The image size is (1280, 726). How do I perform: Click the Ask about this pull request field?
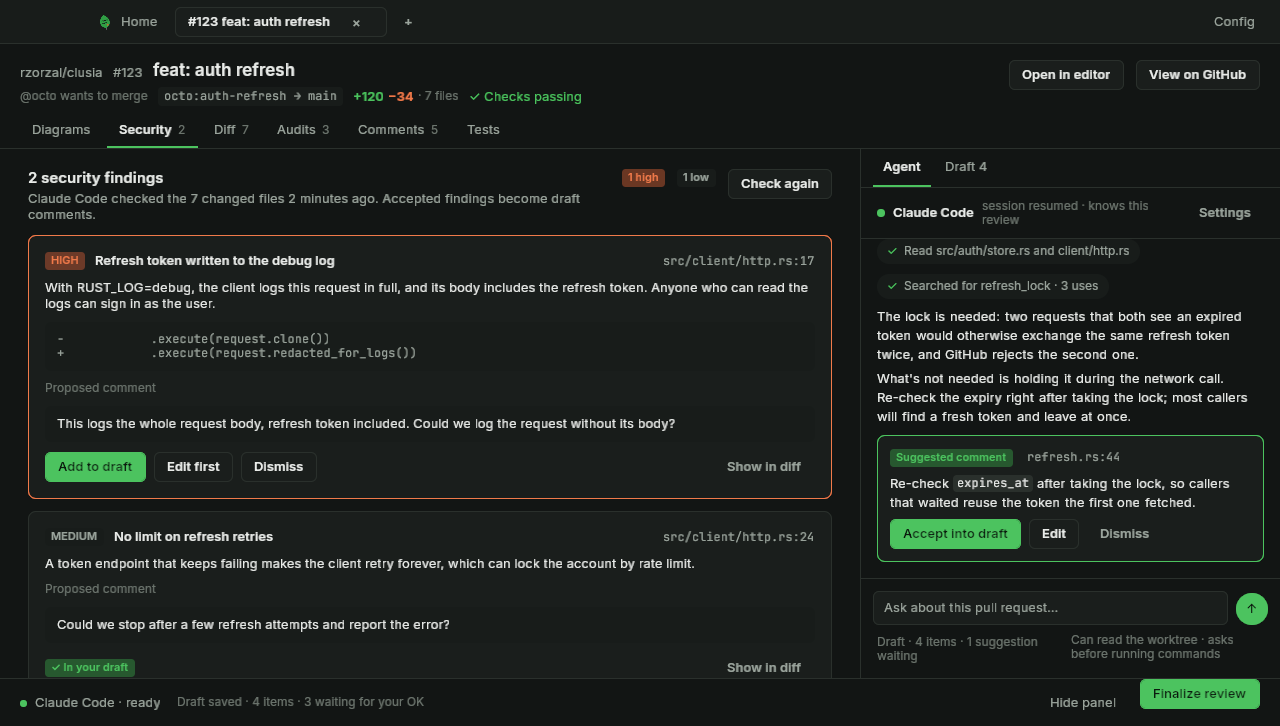pos(1050,608)
